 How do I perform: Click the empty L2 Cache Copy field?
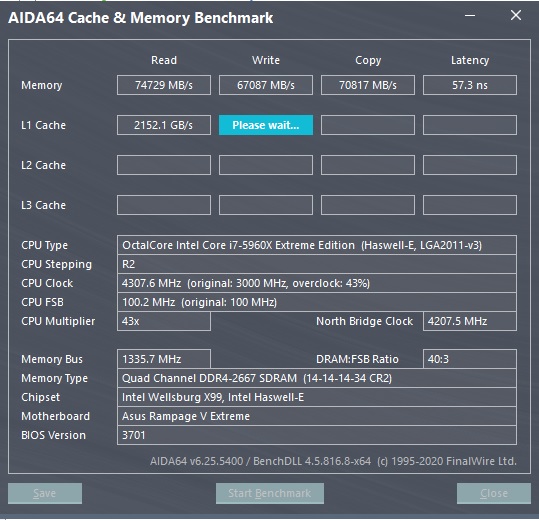click(x=368, y=165)
